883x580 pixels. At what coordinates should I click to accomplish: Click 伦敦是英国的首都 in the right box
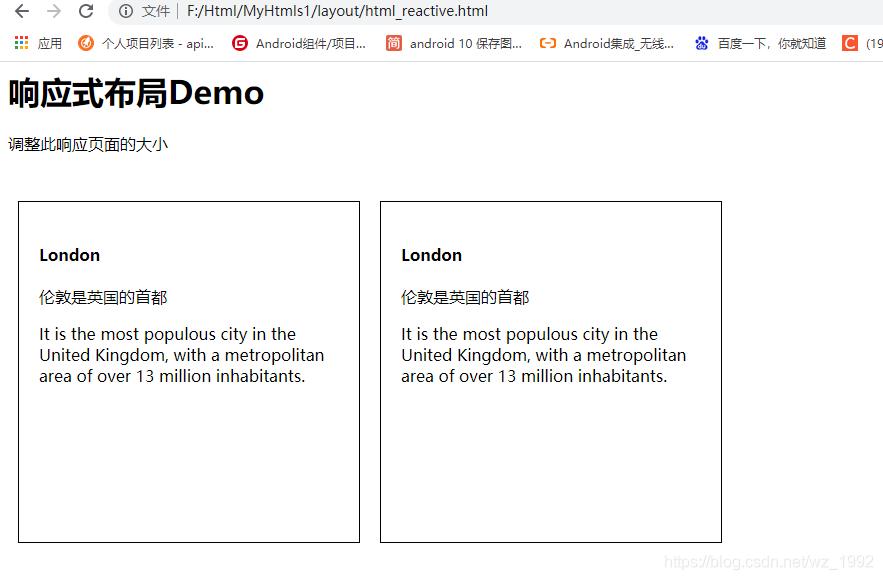coord(465,297)
